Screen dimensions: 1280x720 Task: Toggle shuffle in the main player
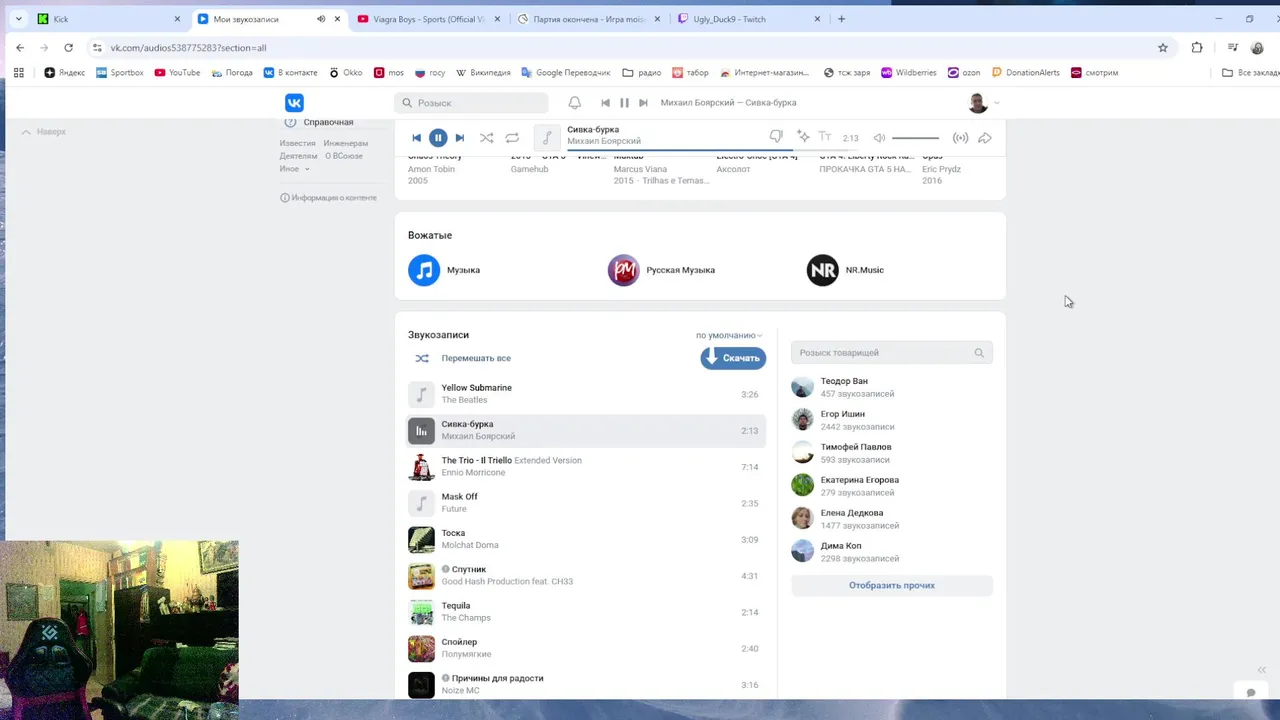(x=486, y=138)
